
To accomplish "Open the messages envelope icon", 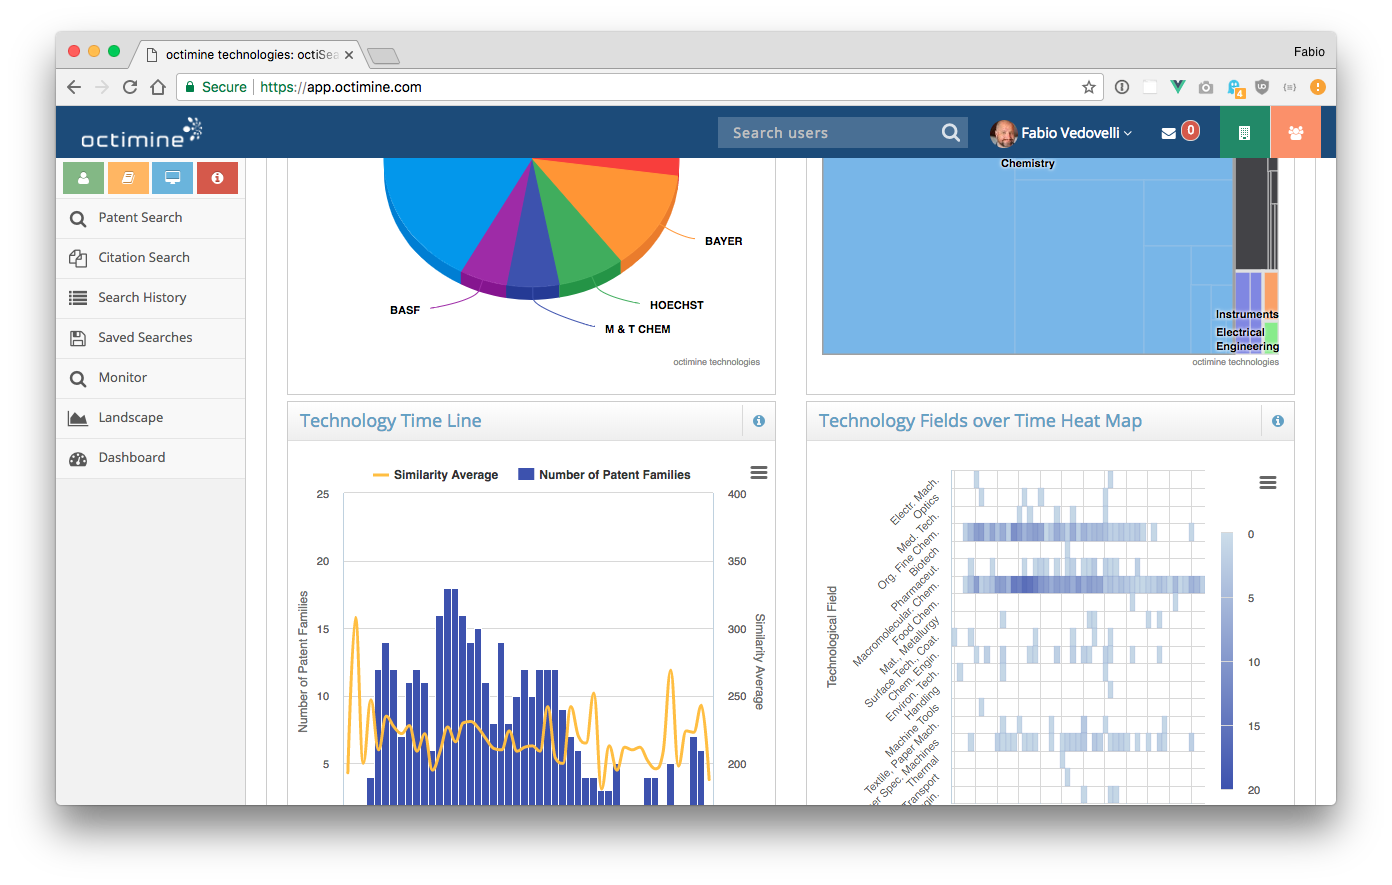I will [1168, 133].
